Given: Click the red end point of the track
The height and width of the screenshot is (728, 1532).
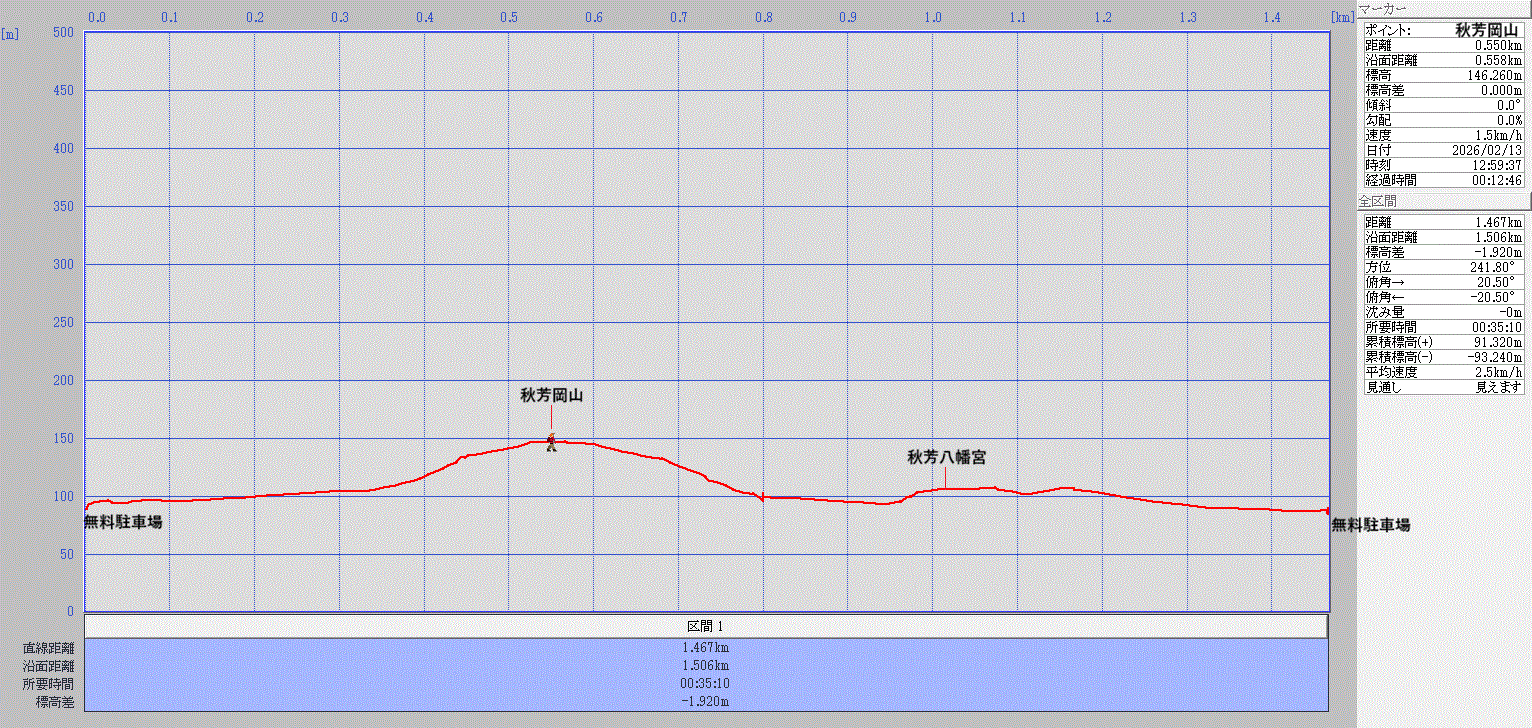Looking at the screenshot, I should tap(1328, 511).
